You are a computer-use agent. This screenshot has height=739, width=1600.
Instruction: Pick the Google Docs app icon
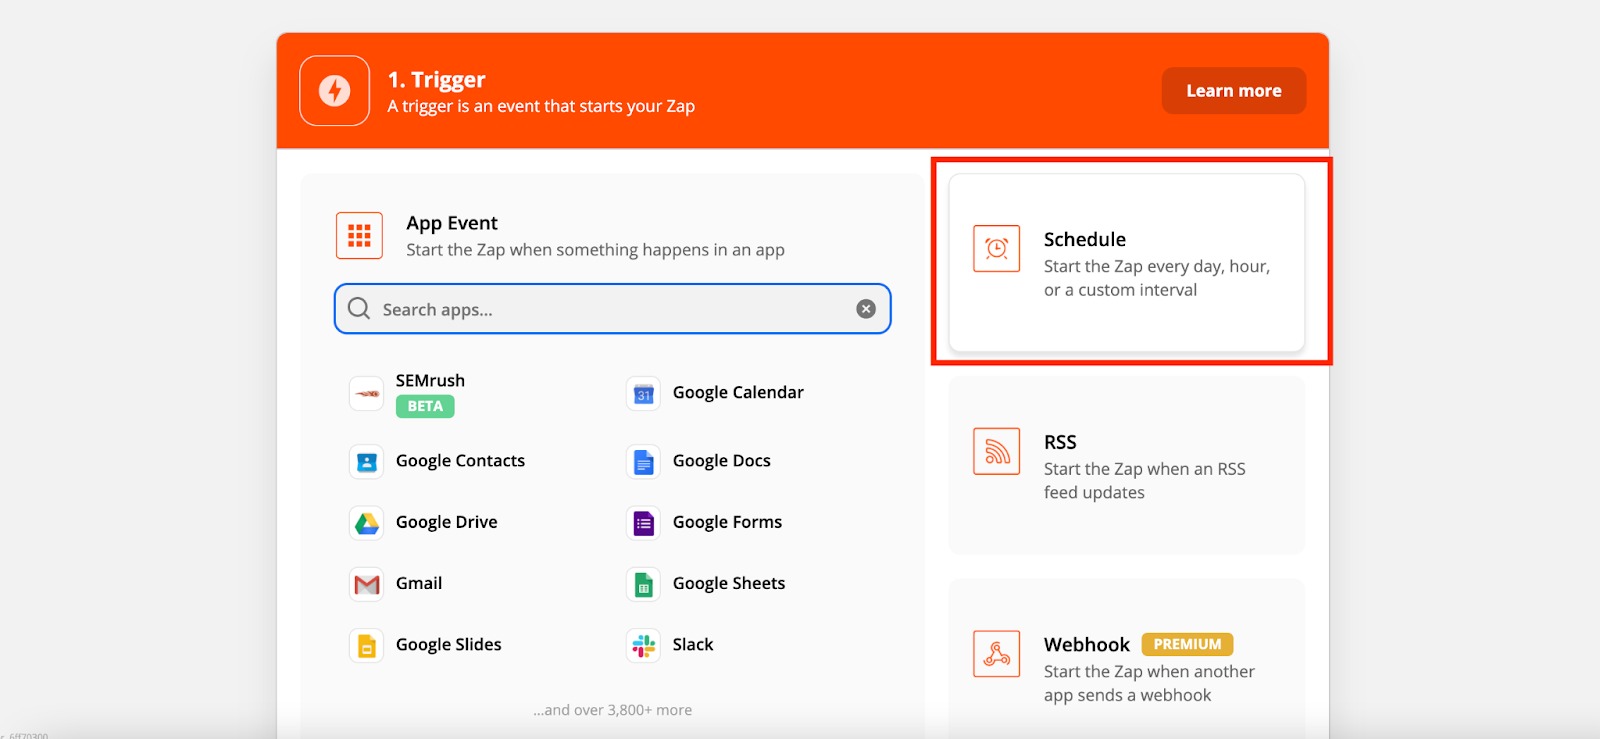click(643, 462)
